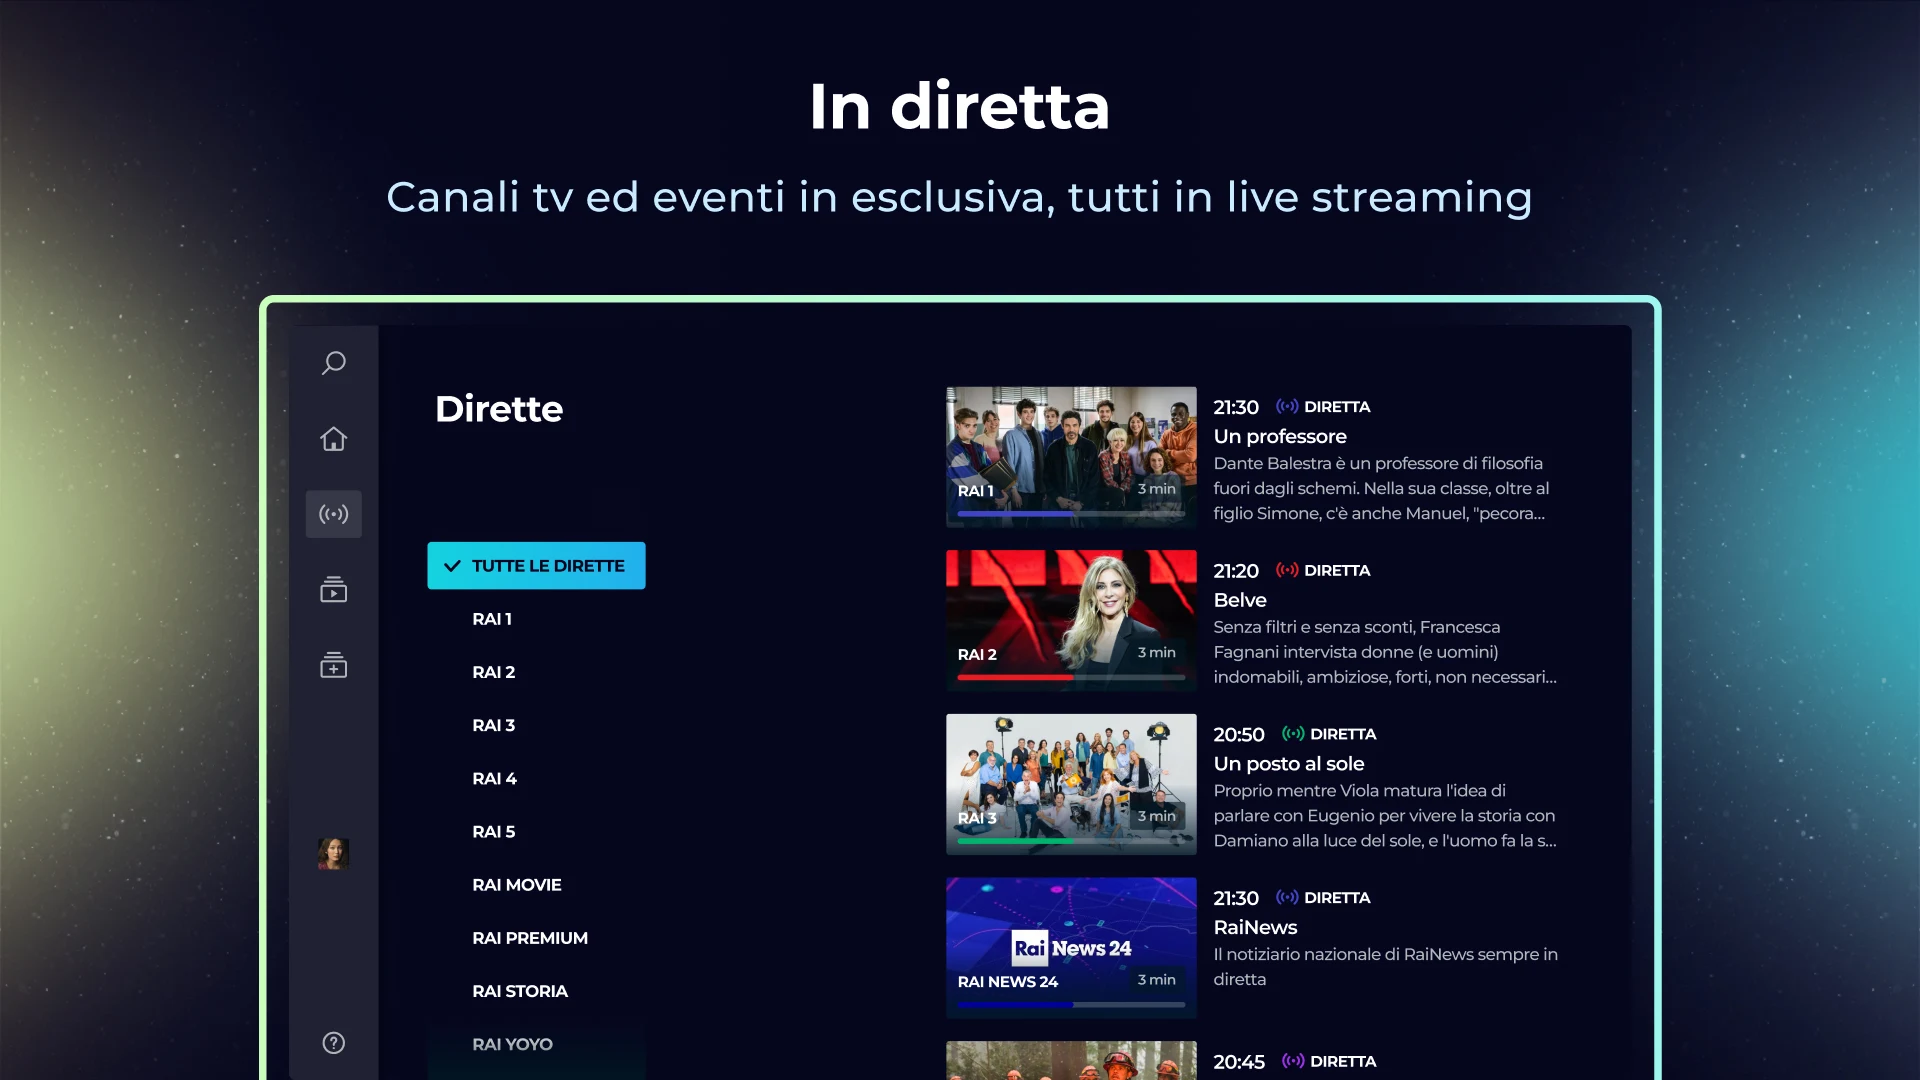Open the search magnifier icon
Image resolution: width=1920 pixels, height=1080 pixels.
click(333, 363)
